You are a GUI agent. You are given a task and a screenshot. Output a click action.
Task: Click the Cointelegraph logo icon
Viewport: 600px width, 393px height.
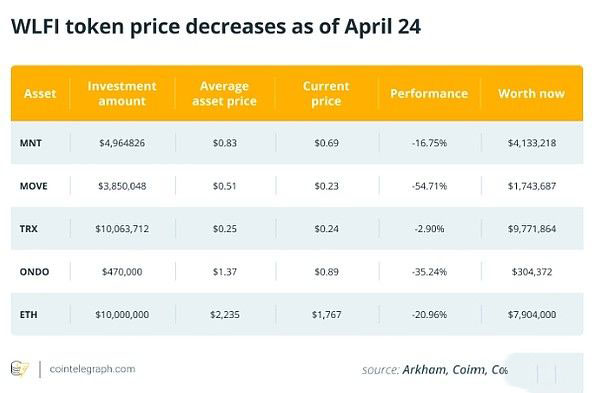20,369
